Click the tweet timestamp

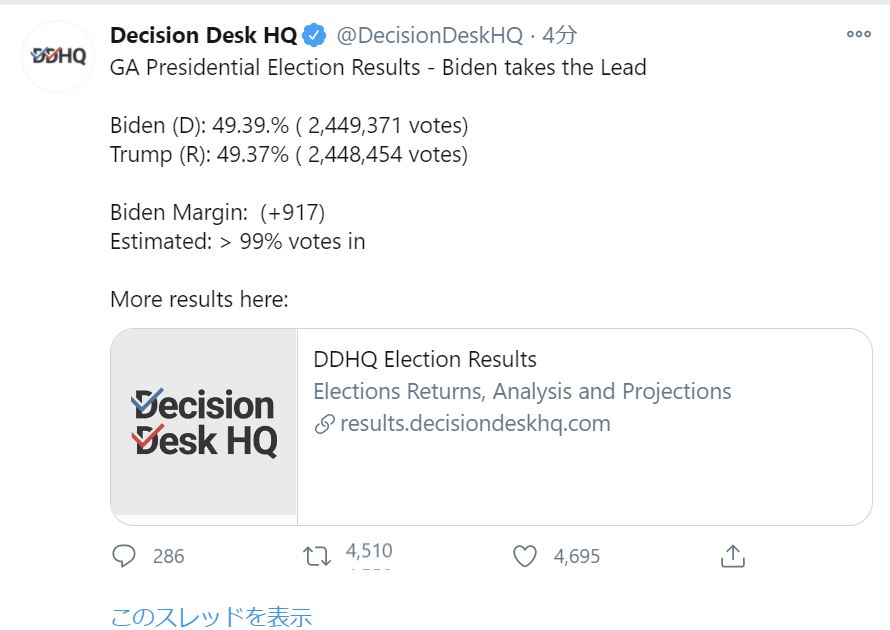pos(560,36)
